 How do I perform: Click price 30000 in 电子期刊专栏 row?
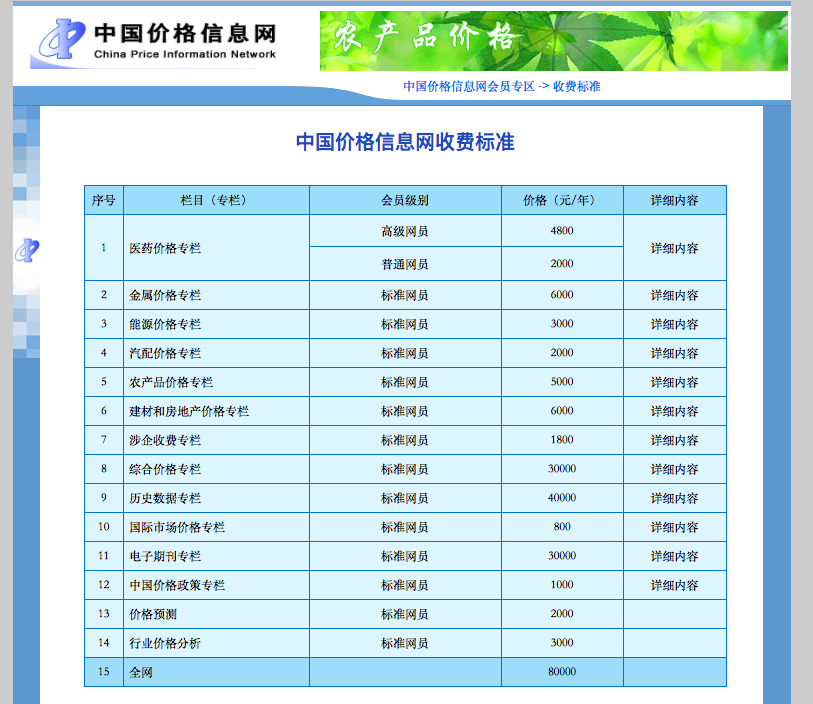pyautogui.click(x=562, y=557)
